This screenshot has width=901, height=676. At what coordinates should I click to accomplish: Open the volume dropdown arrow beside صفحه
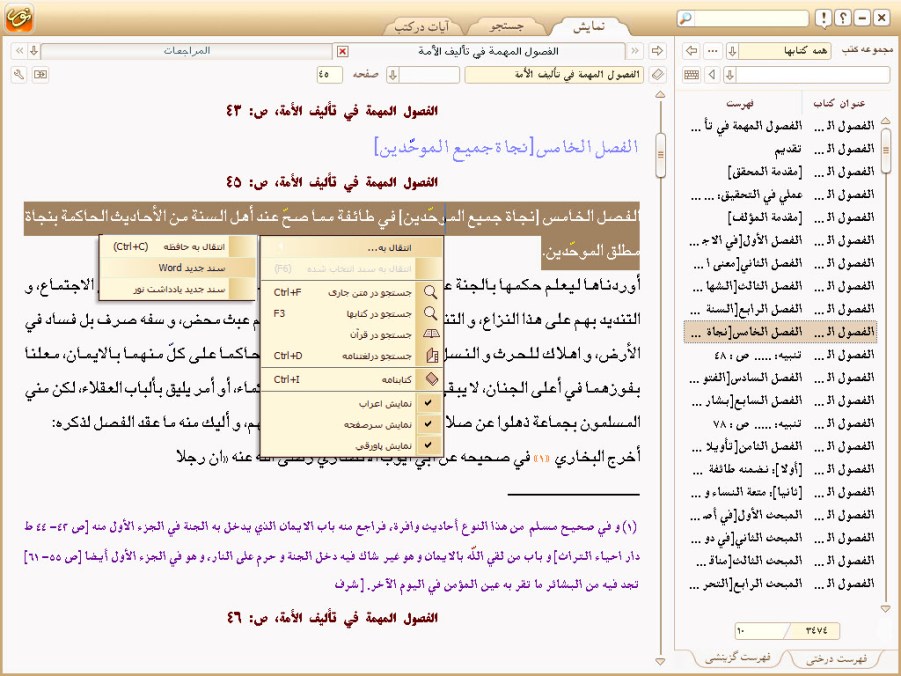point(393,75)
